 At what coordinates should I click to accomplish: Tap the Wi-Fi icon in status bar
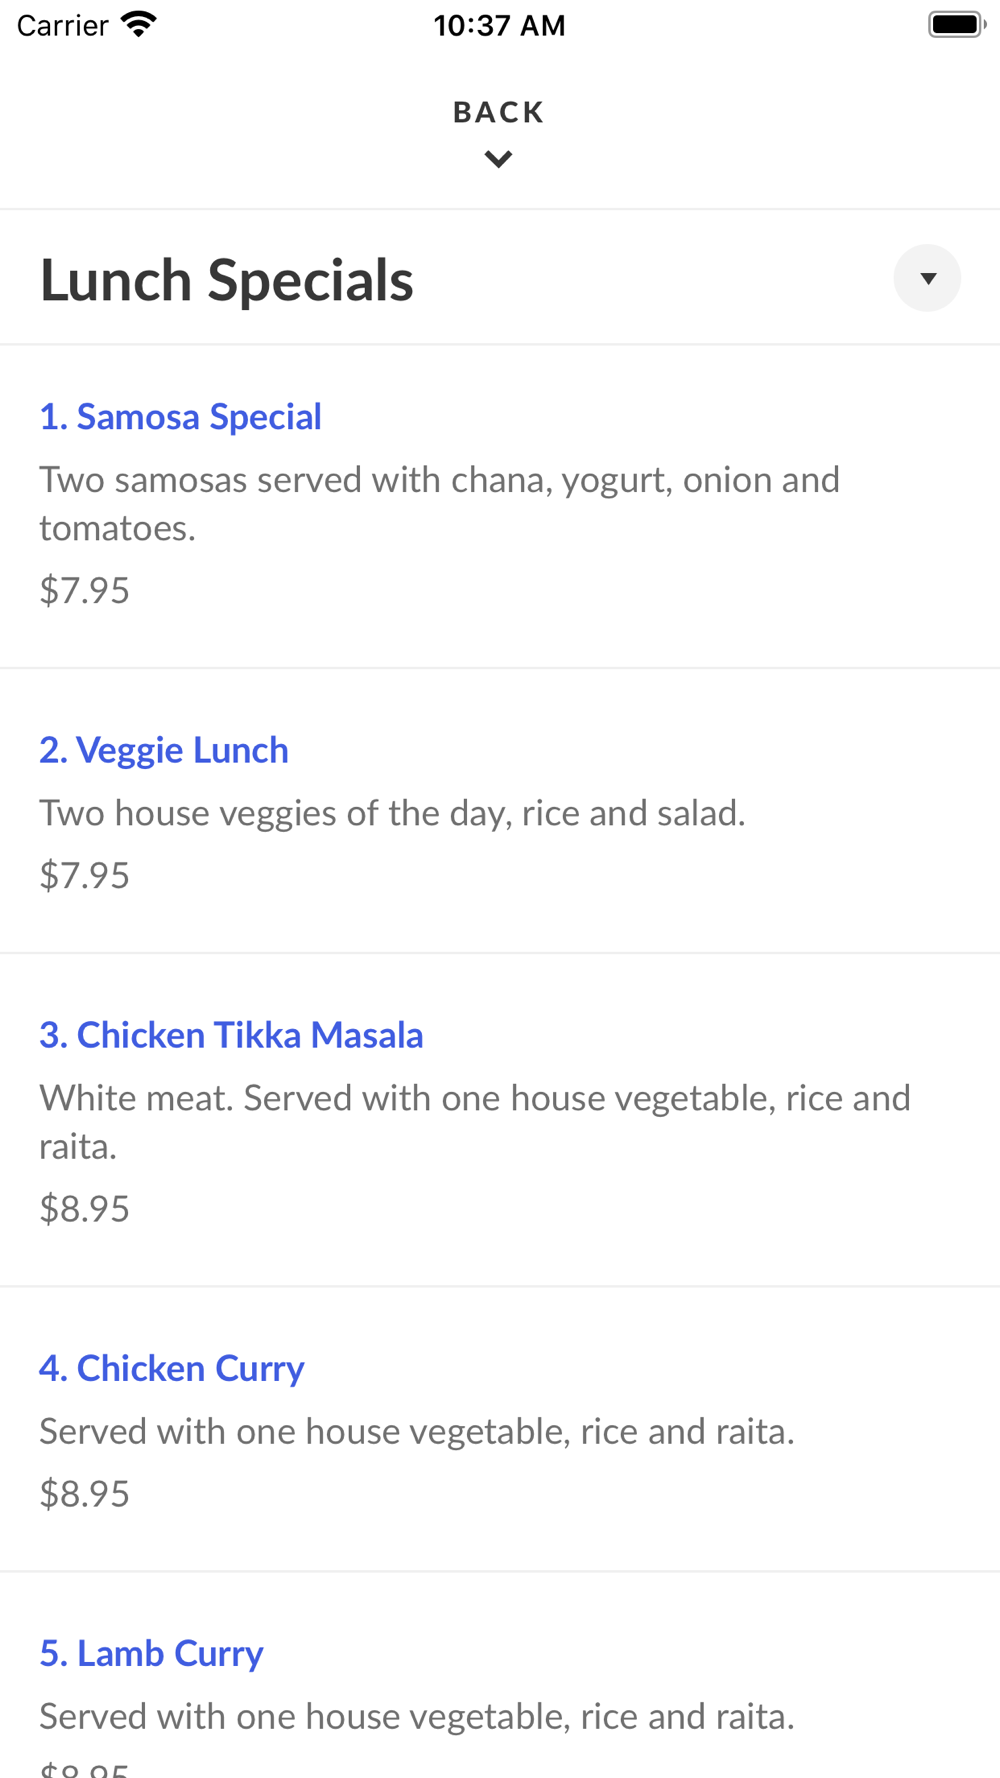[139, 24]
